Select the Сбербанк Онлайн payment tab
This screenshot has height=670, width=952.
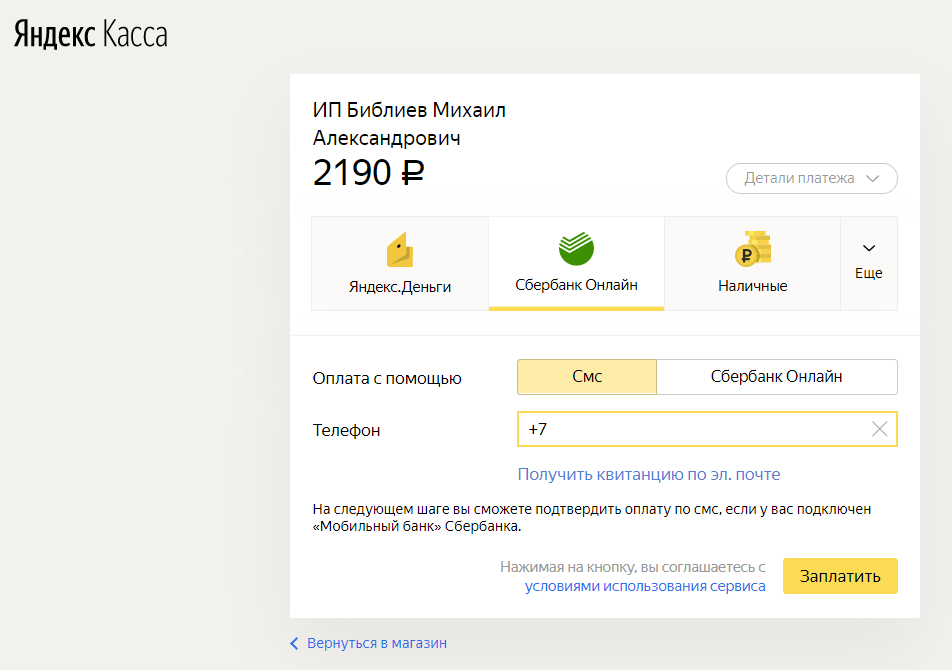(576, 263)
